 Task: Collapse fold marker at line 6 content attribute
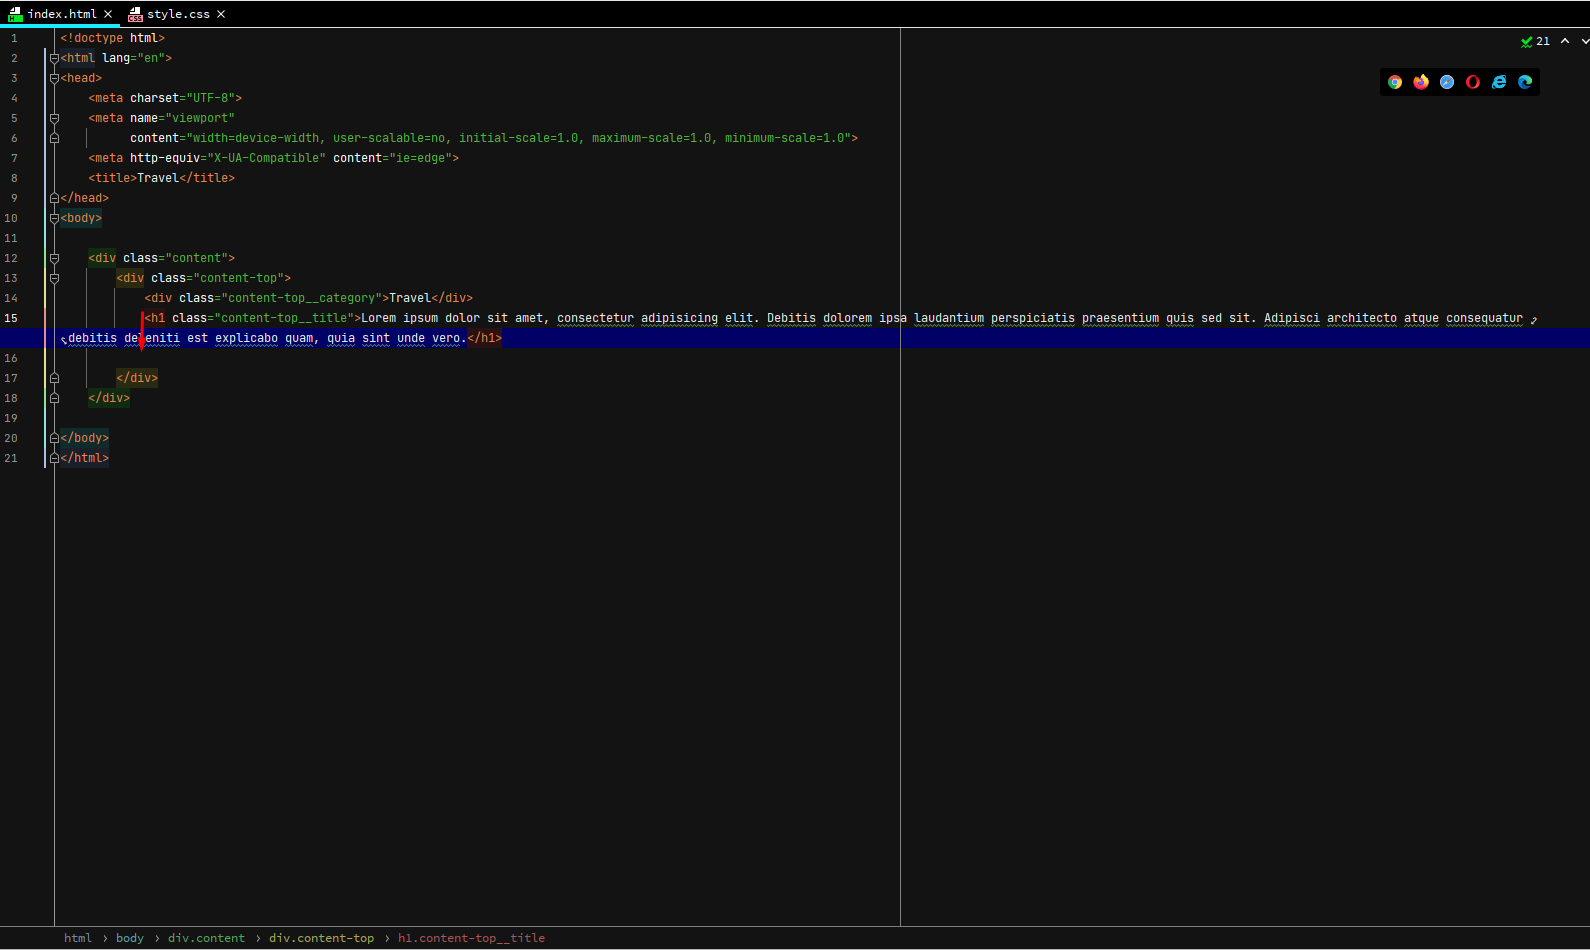coord(54,138)
